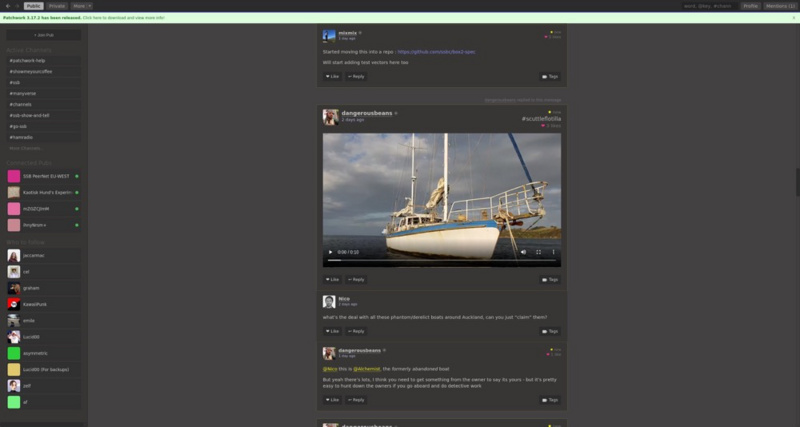Open the #scuttleflotilla channel link
Viewport: 800px width, 427px height.
tap(540, 119)
